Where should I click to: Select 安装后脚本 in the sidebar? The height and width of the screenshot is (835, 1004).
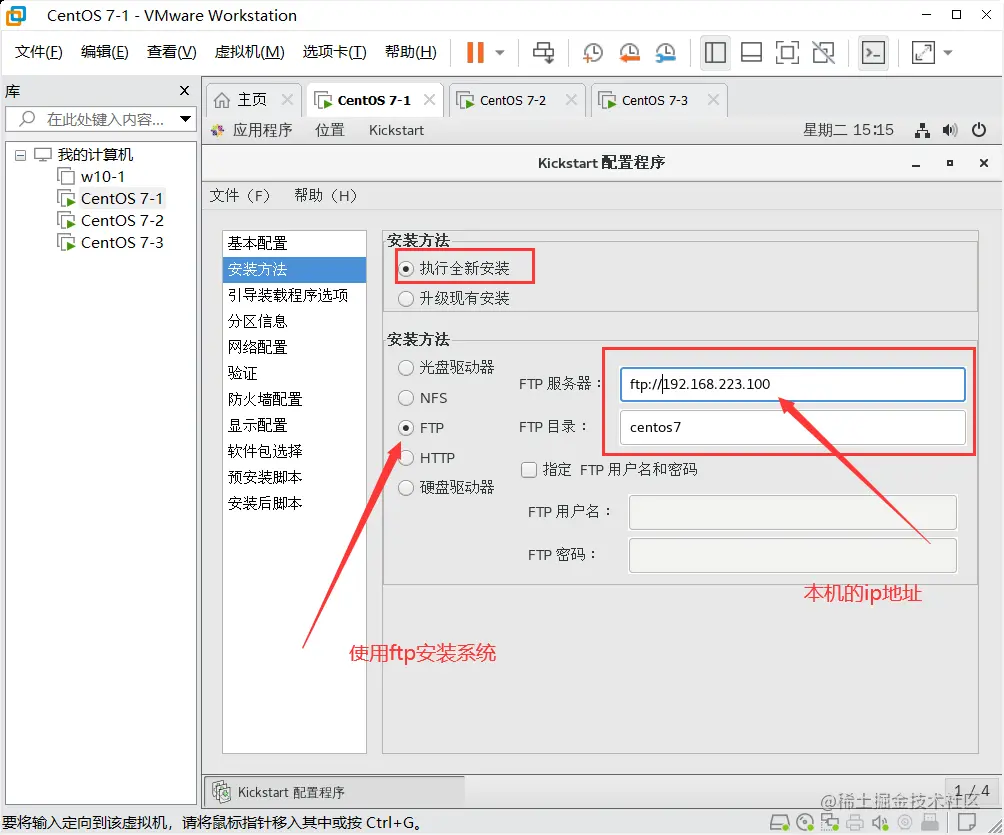(x=295, y=503)
